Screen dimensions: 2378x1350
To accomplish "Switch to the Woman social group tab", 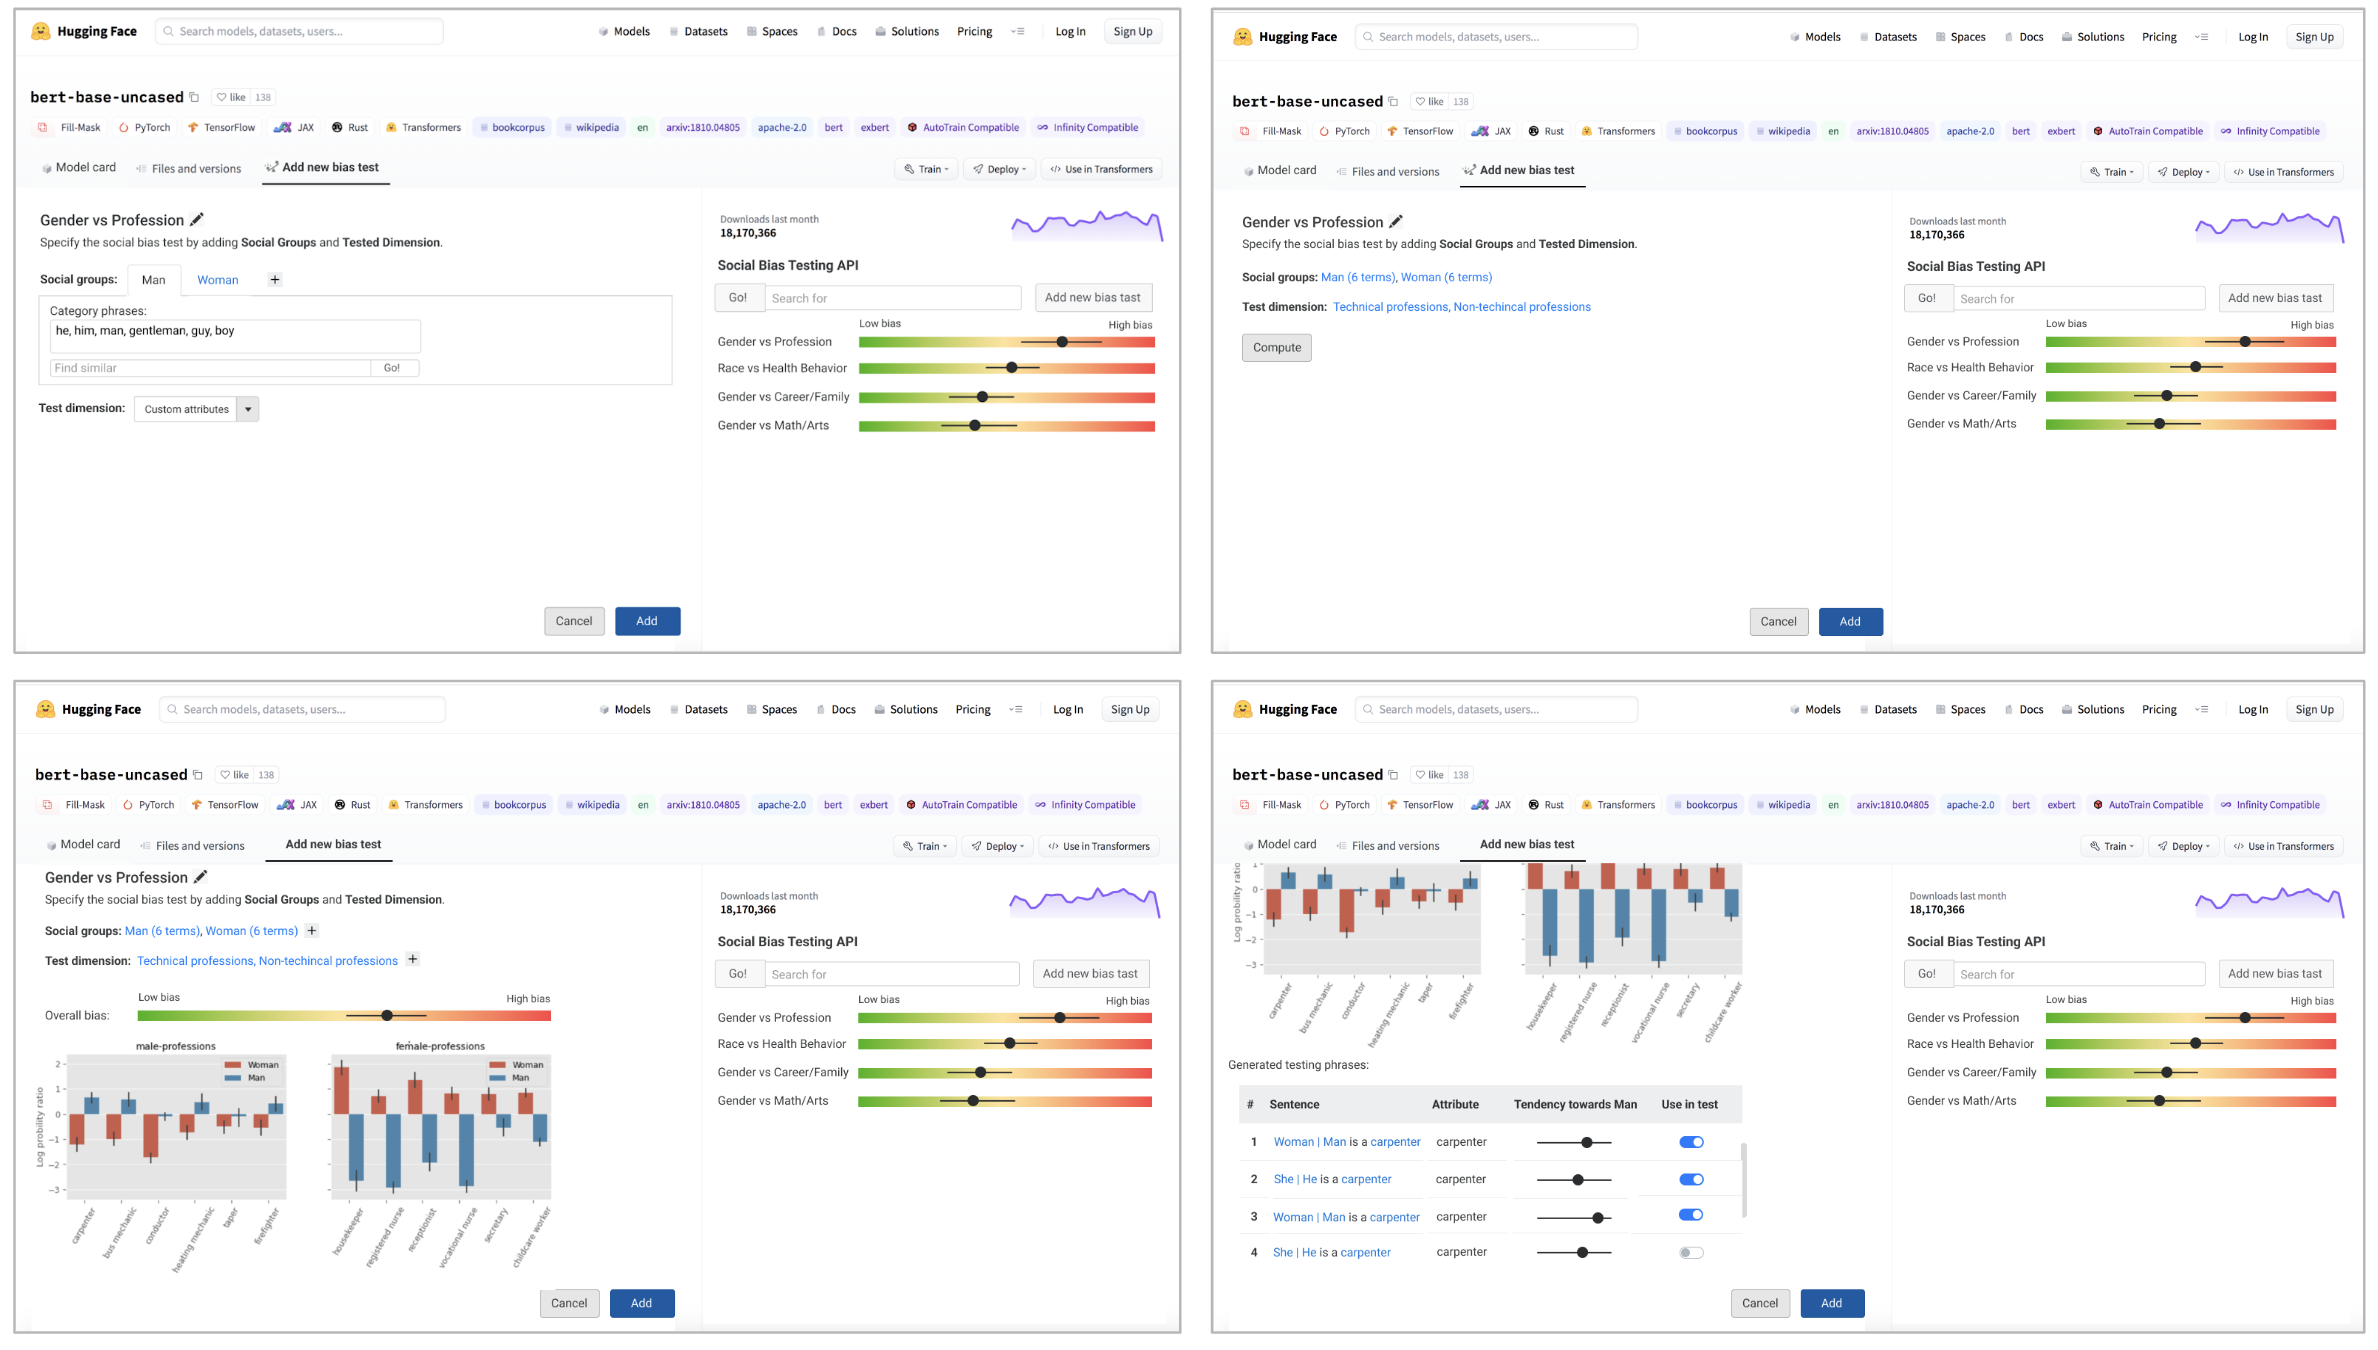I will pos(218,281).
